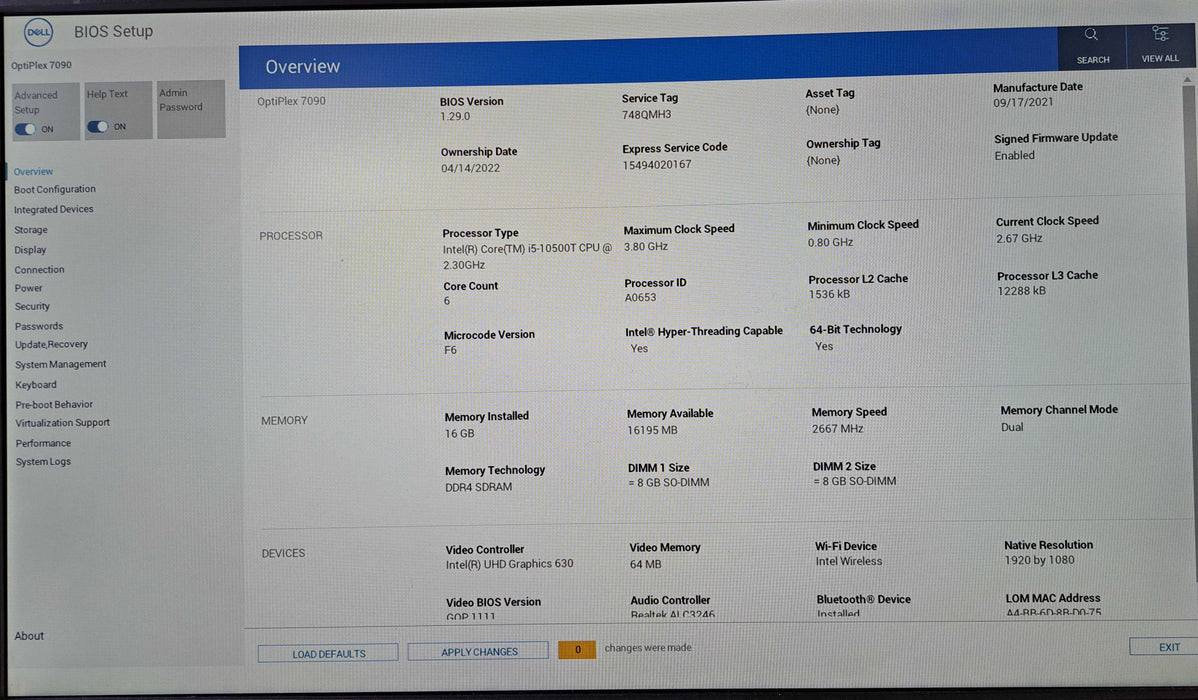The width and height of the screenshot is (1198, 700).
Task: Click Wi-Fi Device value Intel Wireless
Action: (849, 561)
